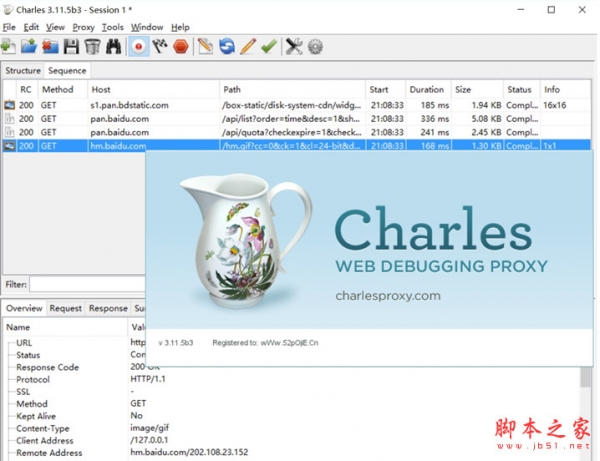Click the image icon of s1.pan.bdstatic.com row
The image size is (600, 461).
[x=10, y=105]
